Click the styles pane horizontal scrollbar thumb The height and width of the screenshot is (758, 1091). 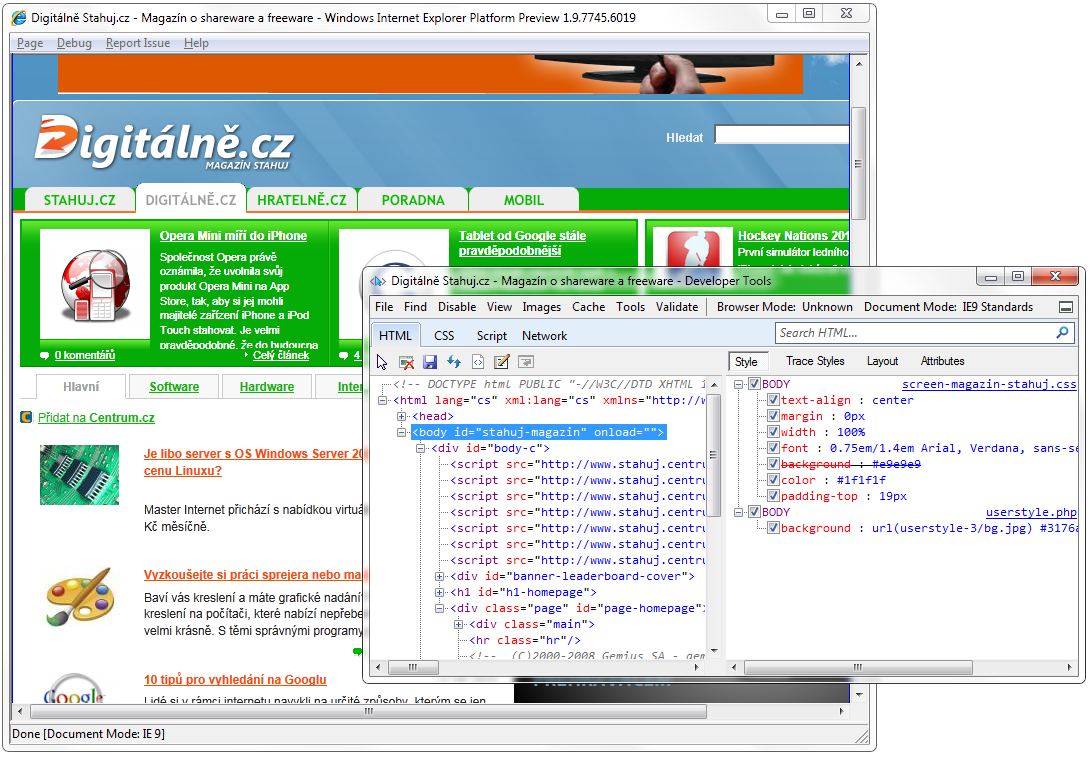point(857,667)
